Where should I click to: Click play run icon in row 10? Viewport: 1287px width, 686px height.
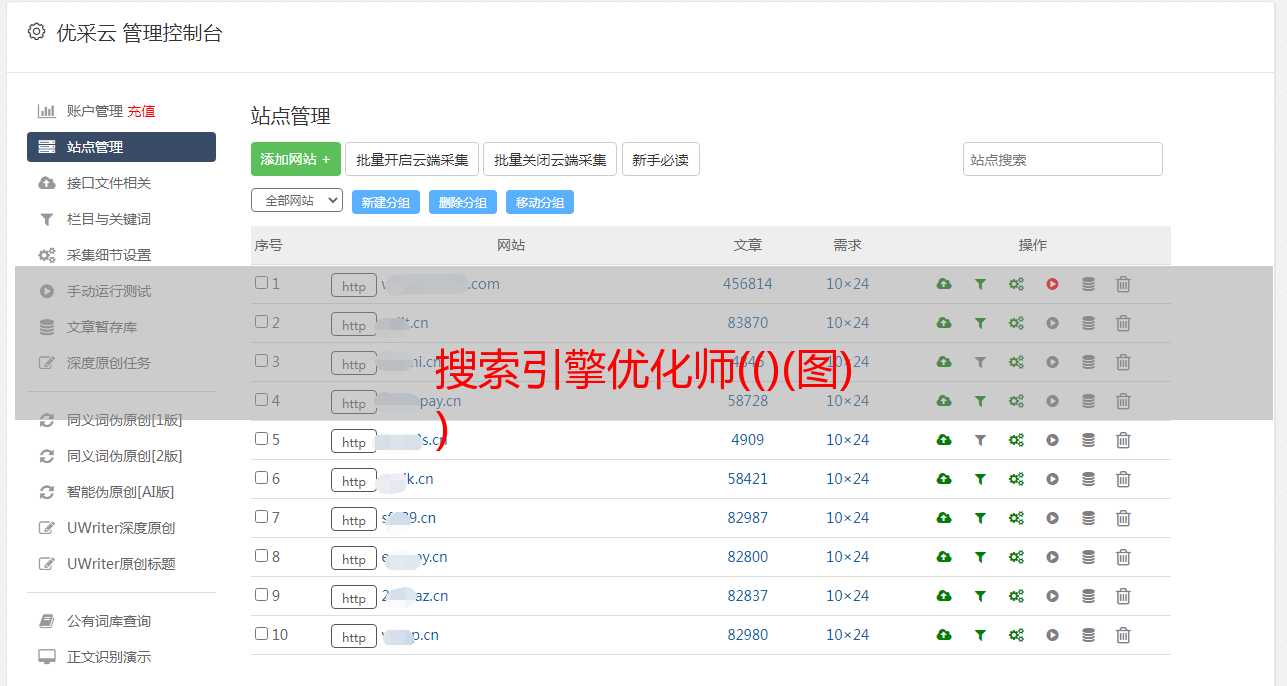[1052, 635]
